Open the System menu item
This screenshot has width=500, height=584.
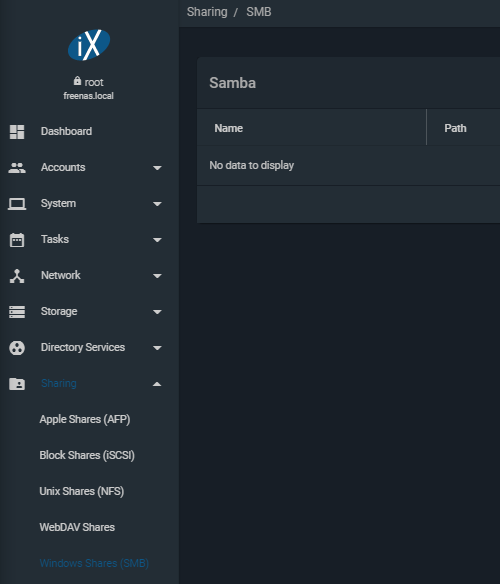click(x=58, y=203)
